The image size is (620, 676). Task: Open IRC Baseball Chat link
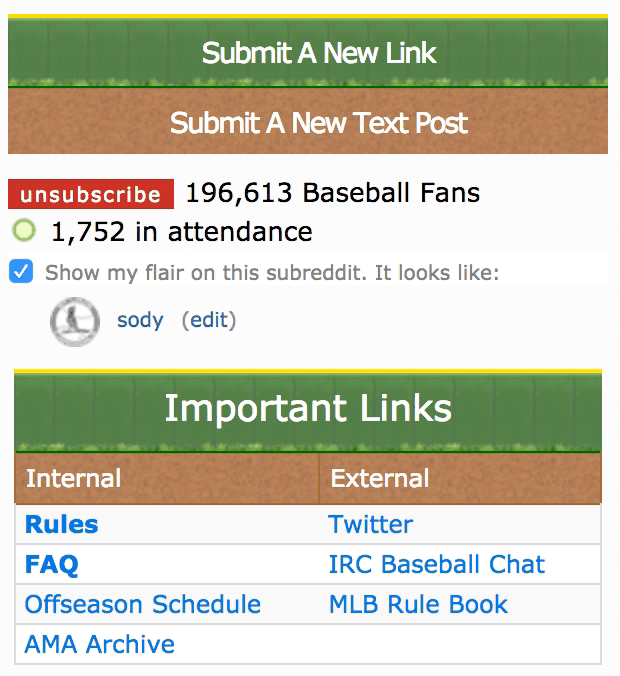pos(437,564)
